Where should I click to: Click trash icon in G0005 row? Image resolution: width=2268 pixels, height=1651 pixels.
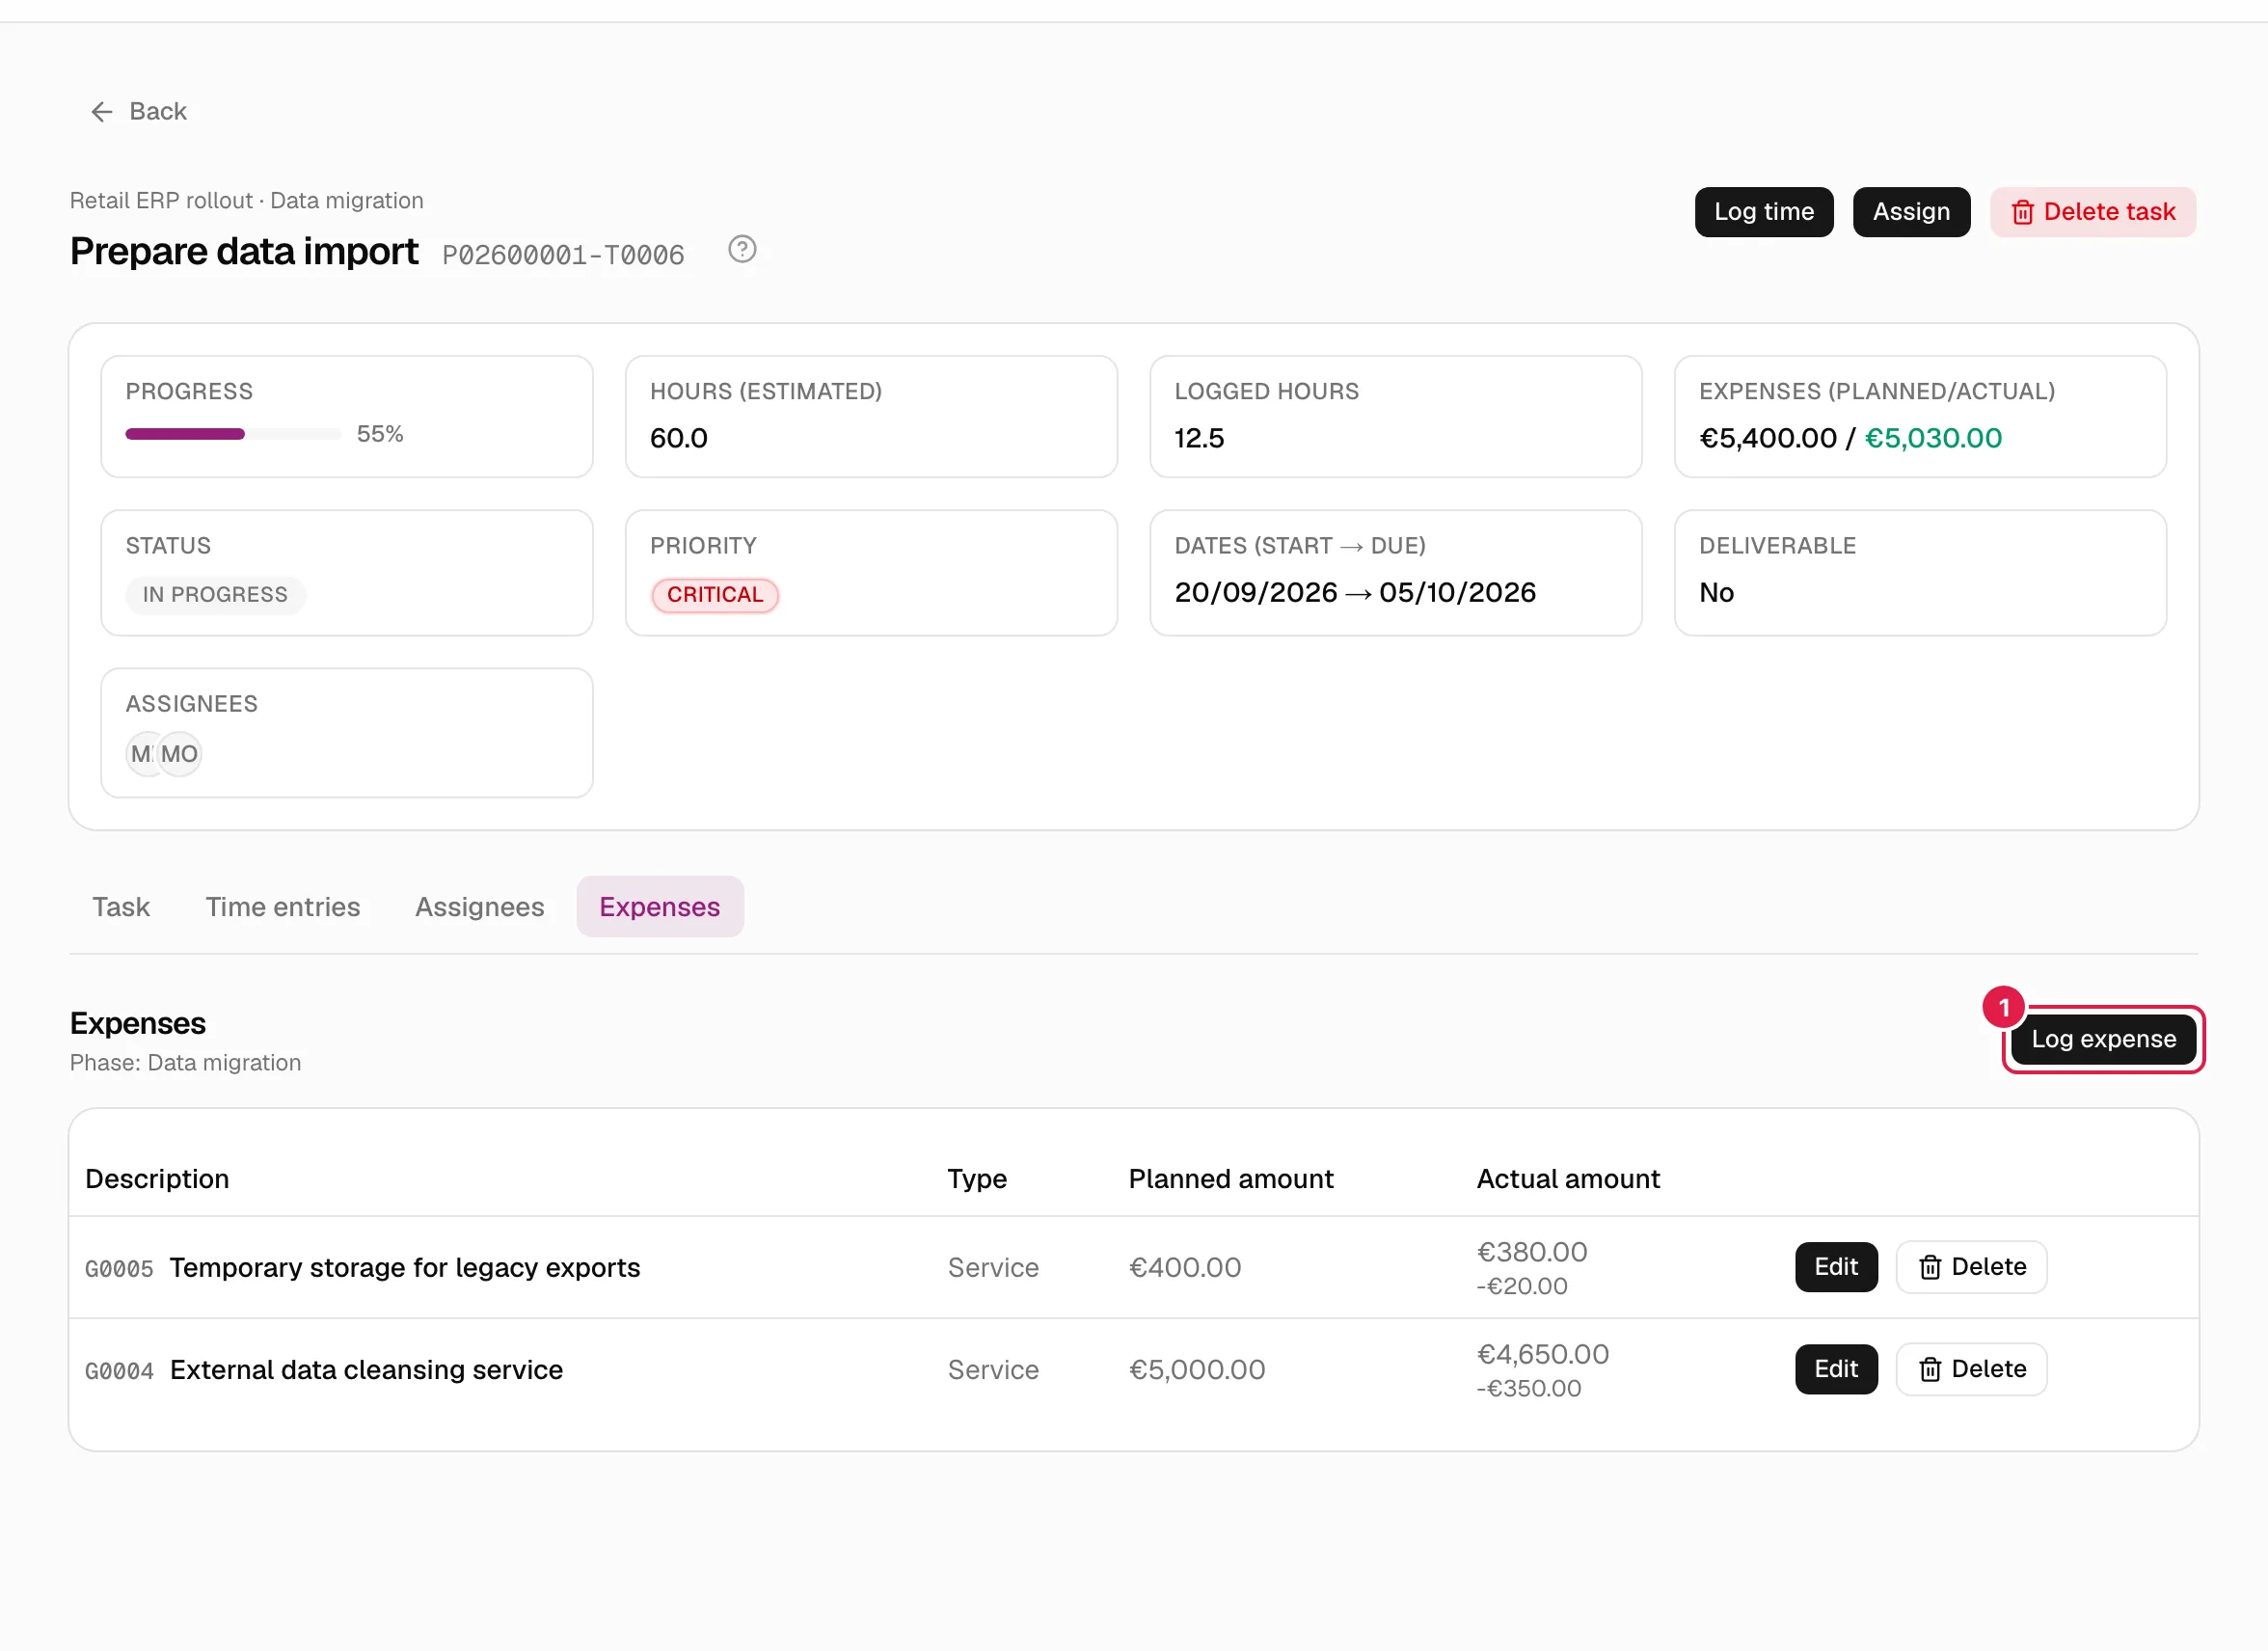coord(1930,1267)
